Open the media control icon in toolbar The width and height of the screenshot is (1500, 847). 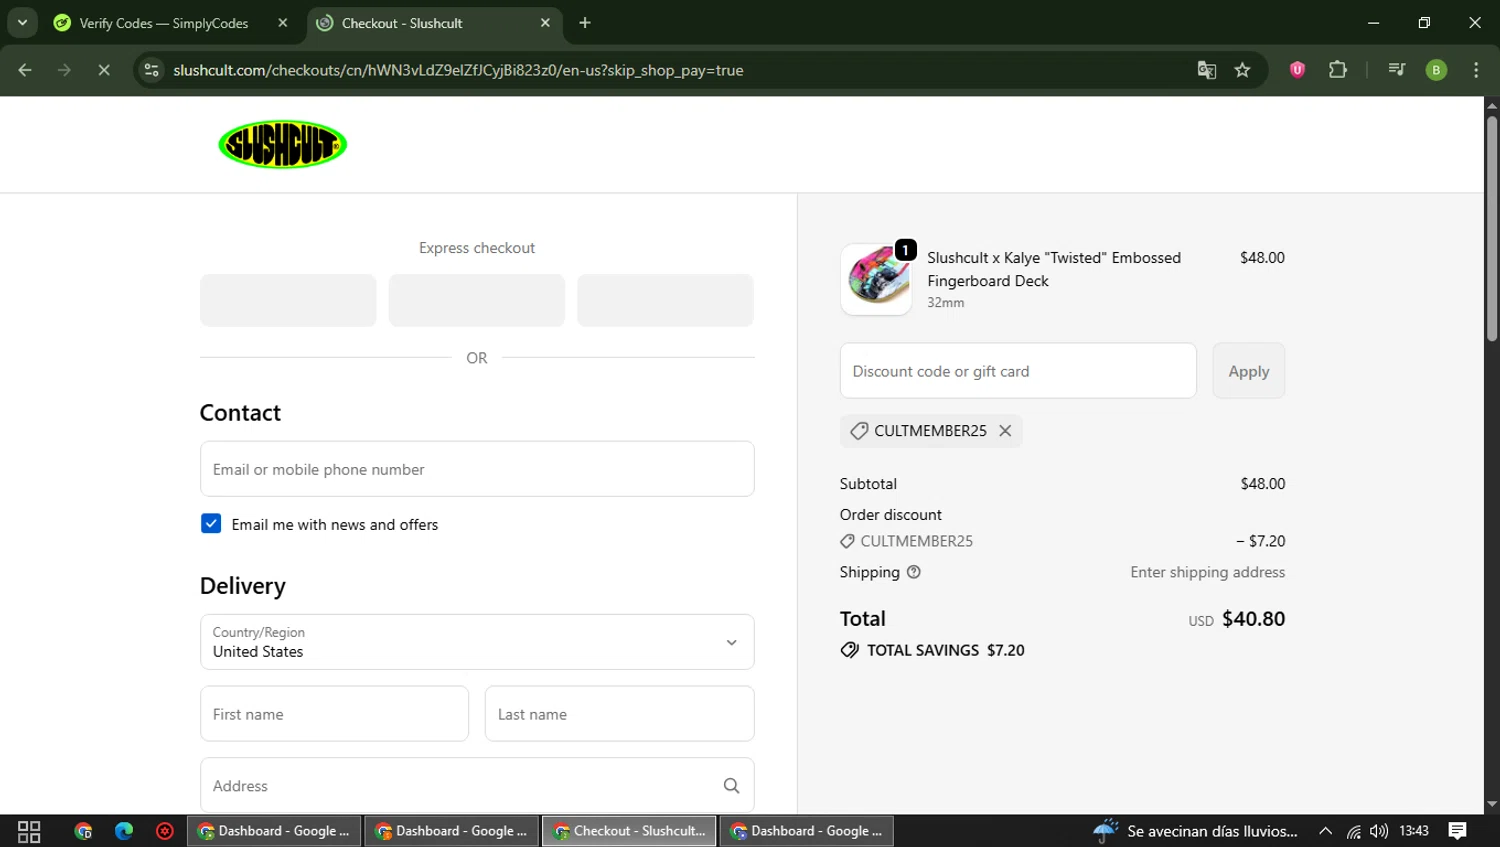pos(1397,70)
